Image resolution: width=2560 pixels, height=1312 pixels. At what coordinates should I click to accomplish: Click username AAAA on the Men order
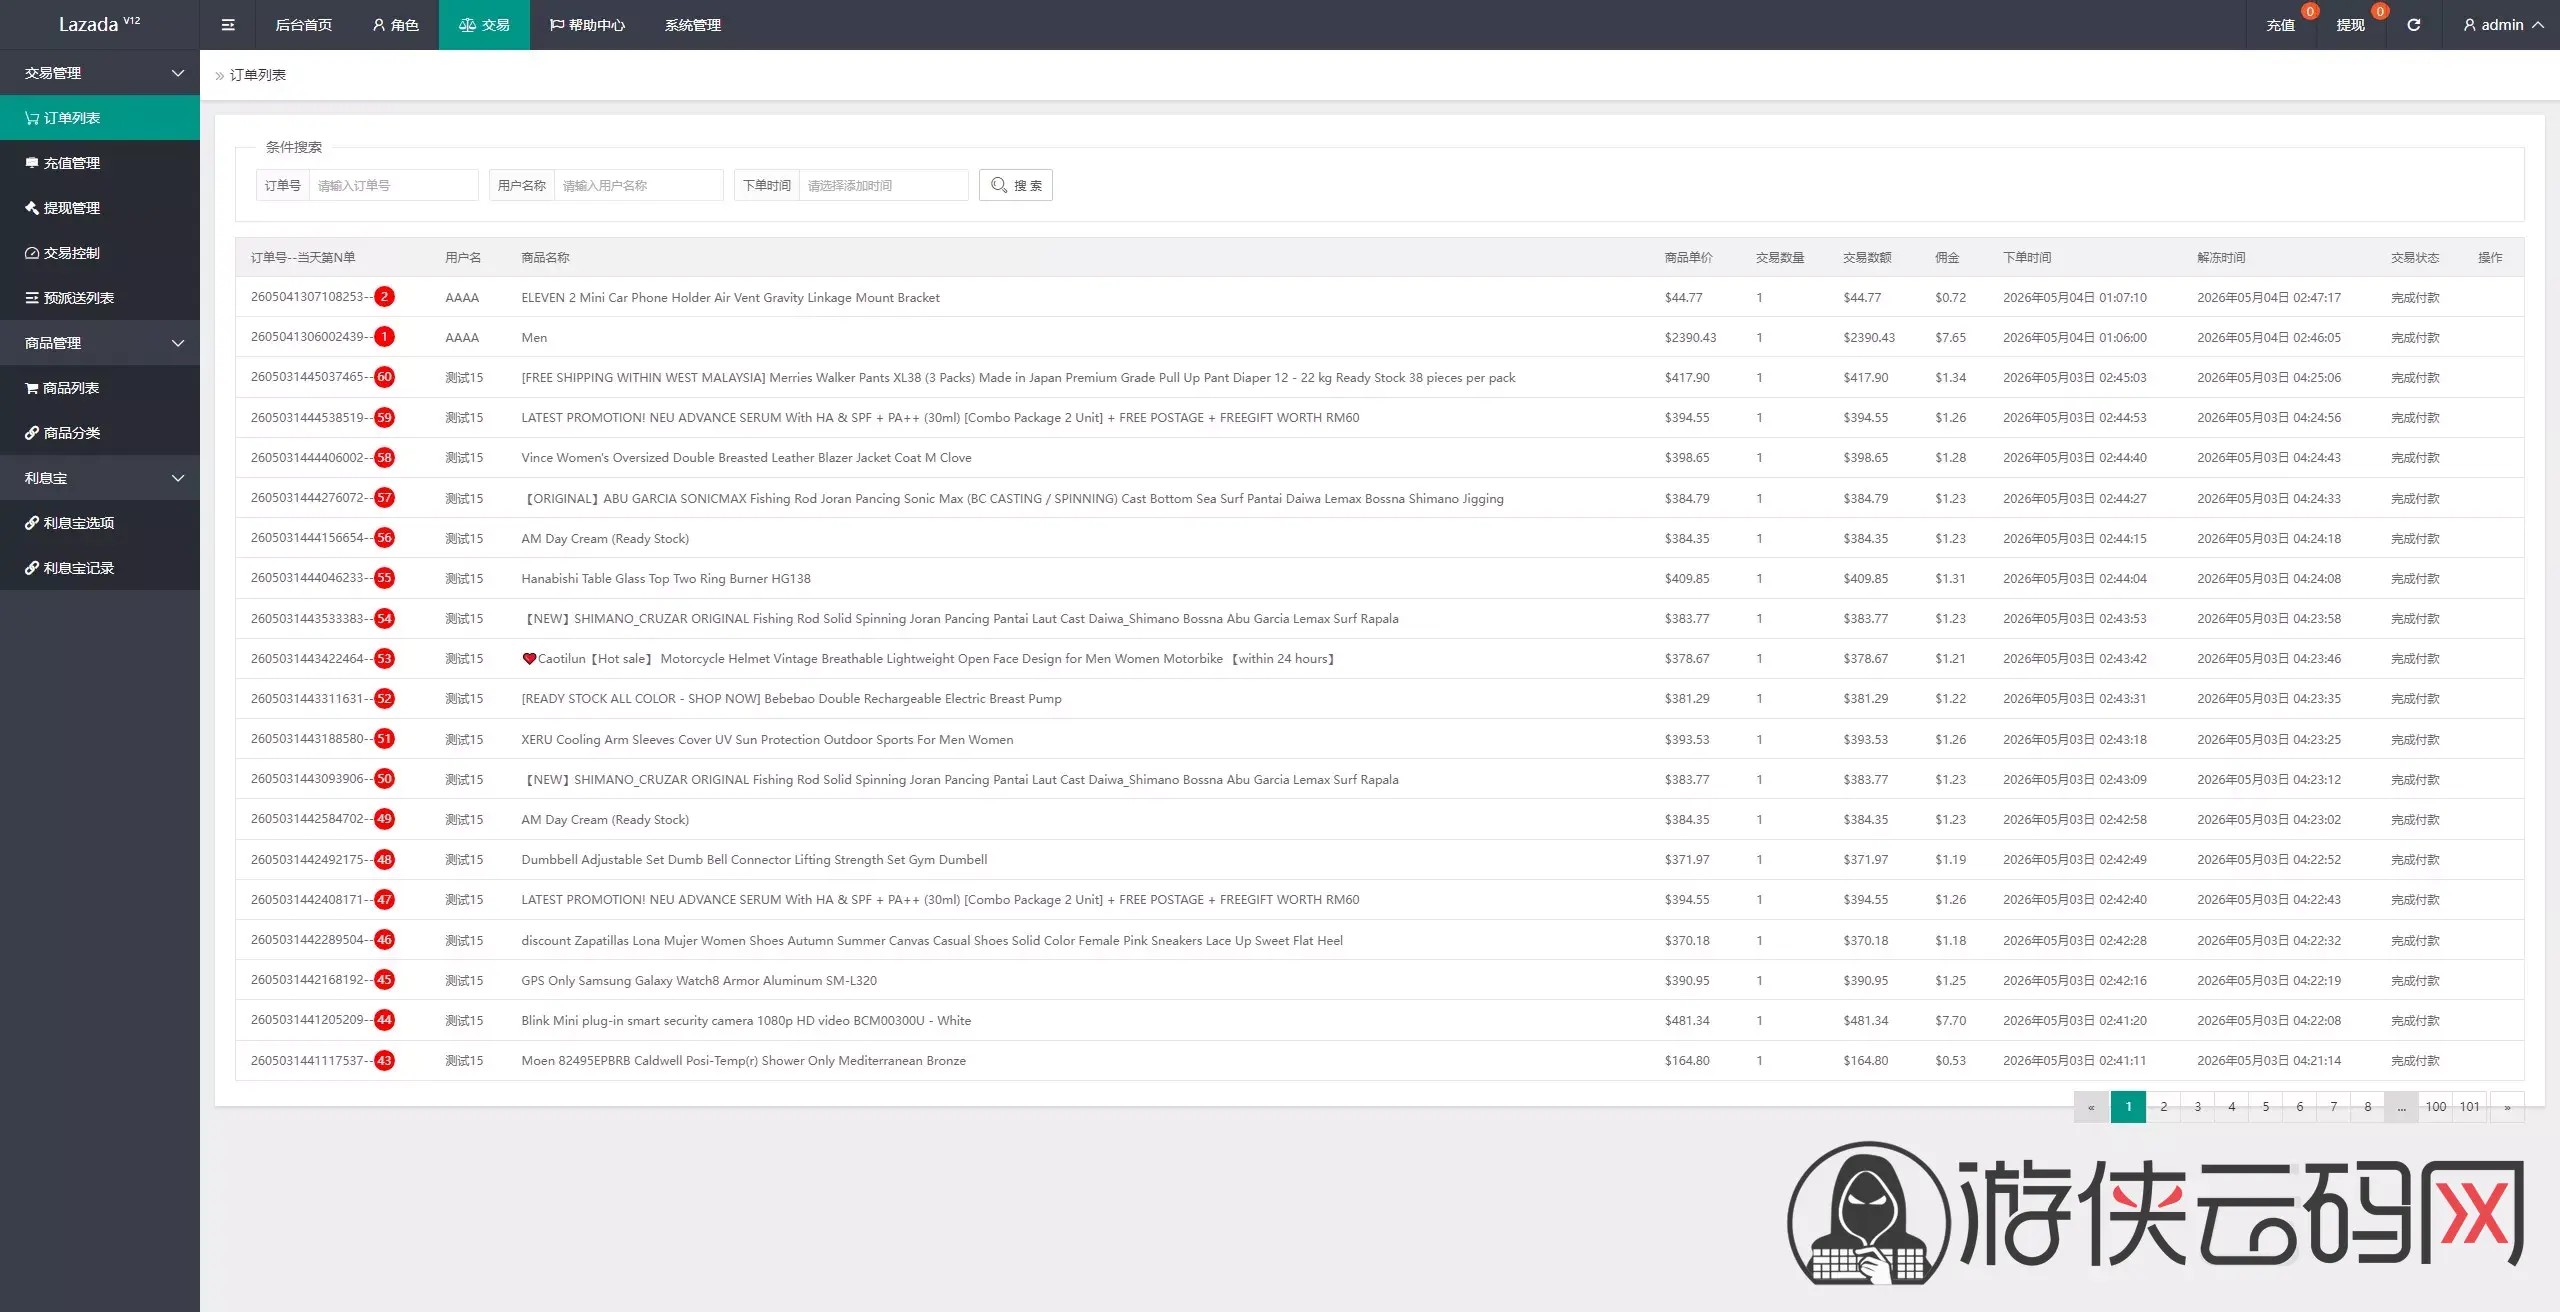point(462,337)
